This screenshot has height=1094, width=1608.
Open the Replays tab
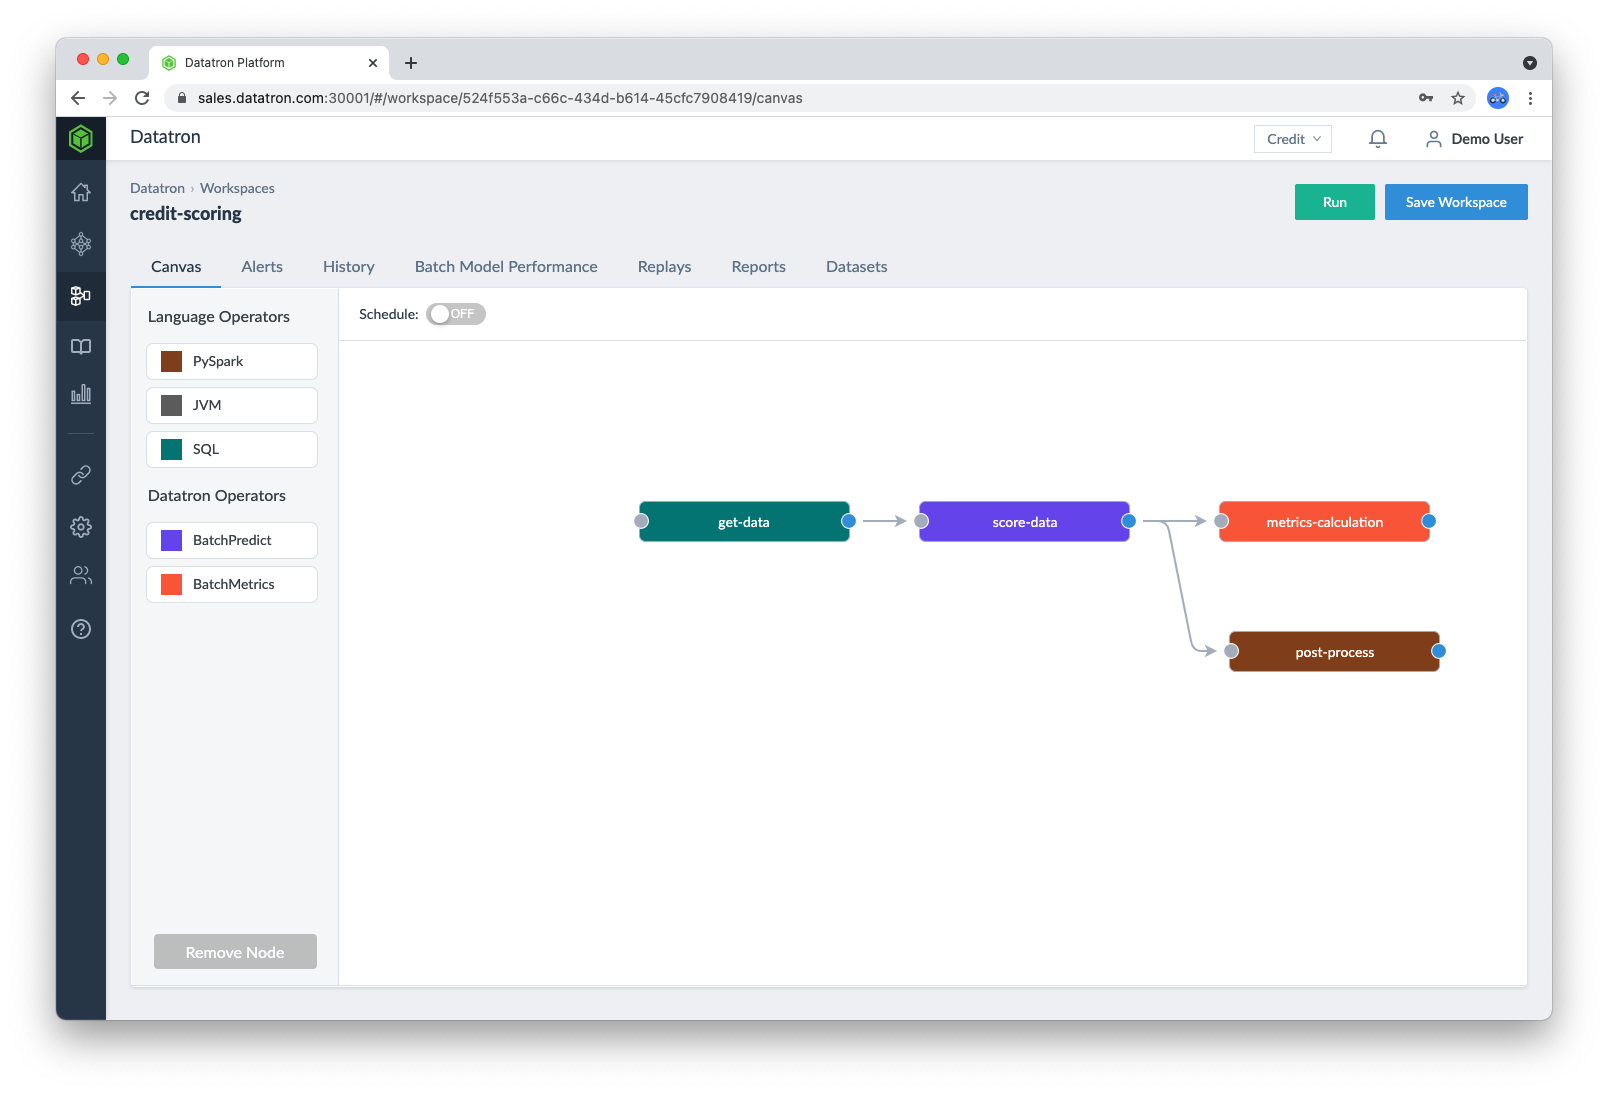pos(665,267)
